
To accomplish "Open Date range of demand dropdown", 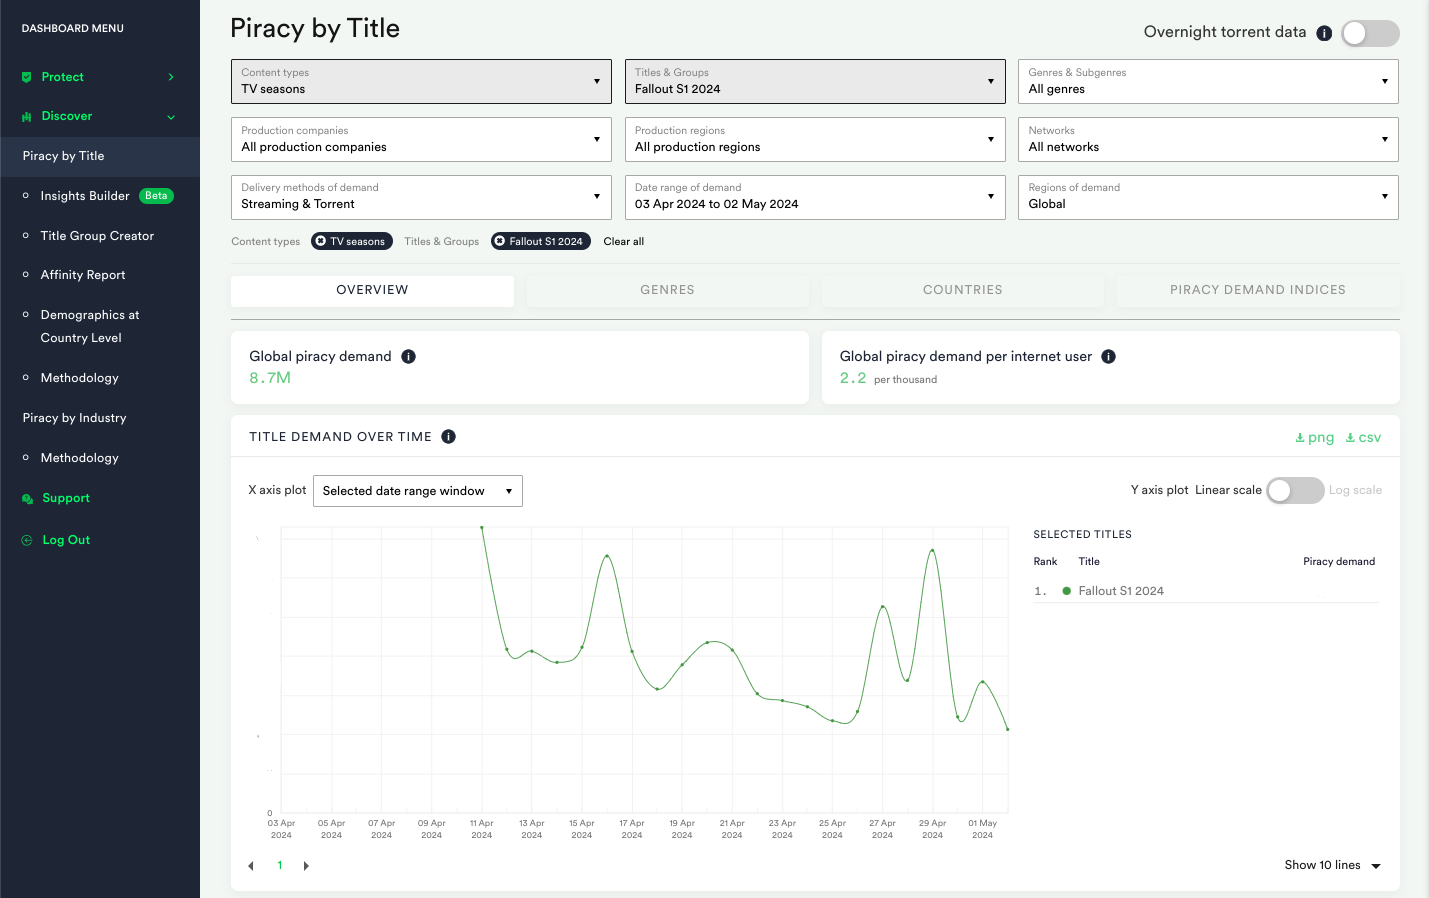I will point(815,197).
